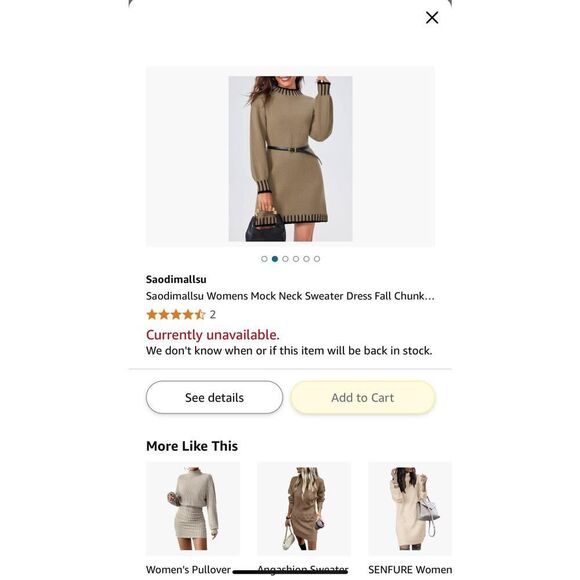
Task: Select the fifth image carousel dot
Action: pyautogui.click(x=306, y=259)
